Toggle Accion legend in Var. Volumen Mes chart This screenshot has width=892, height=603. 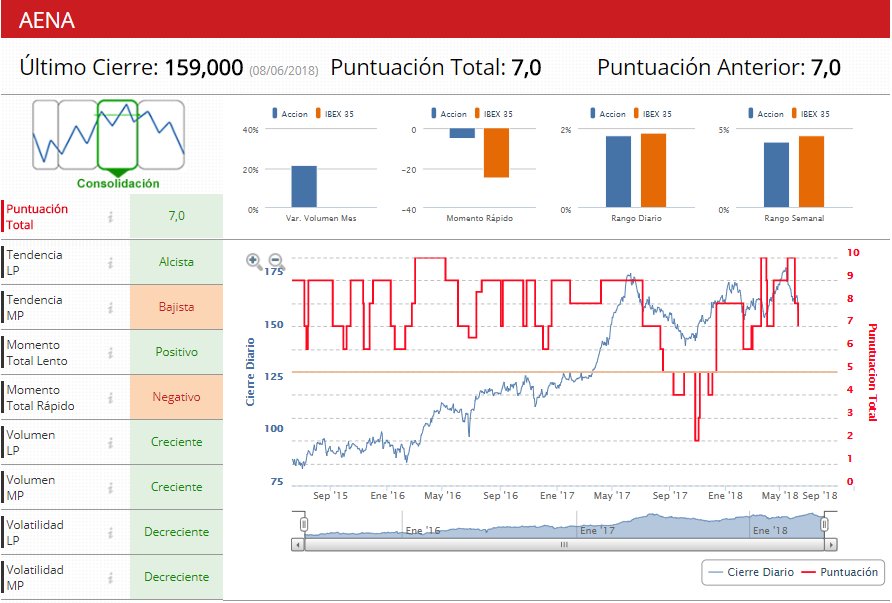click(x=290, y=114)
